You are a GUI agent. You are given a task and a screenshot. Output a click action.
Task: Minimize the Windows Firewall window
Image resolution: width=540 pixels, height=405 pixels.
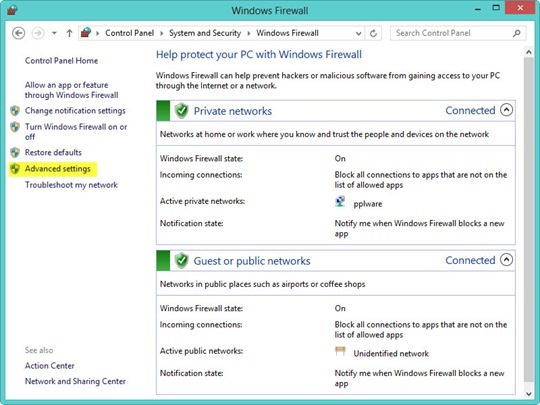pos(477,9)
